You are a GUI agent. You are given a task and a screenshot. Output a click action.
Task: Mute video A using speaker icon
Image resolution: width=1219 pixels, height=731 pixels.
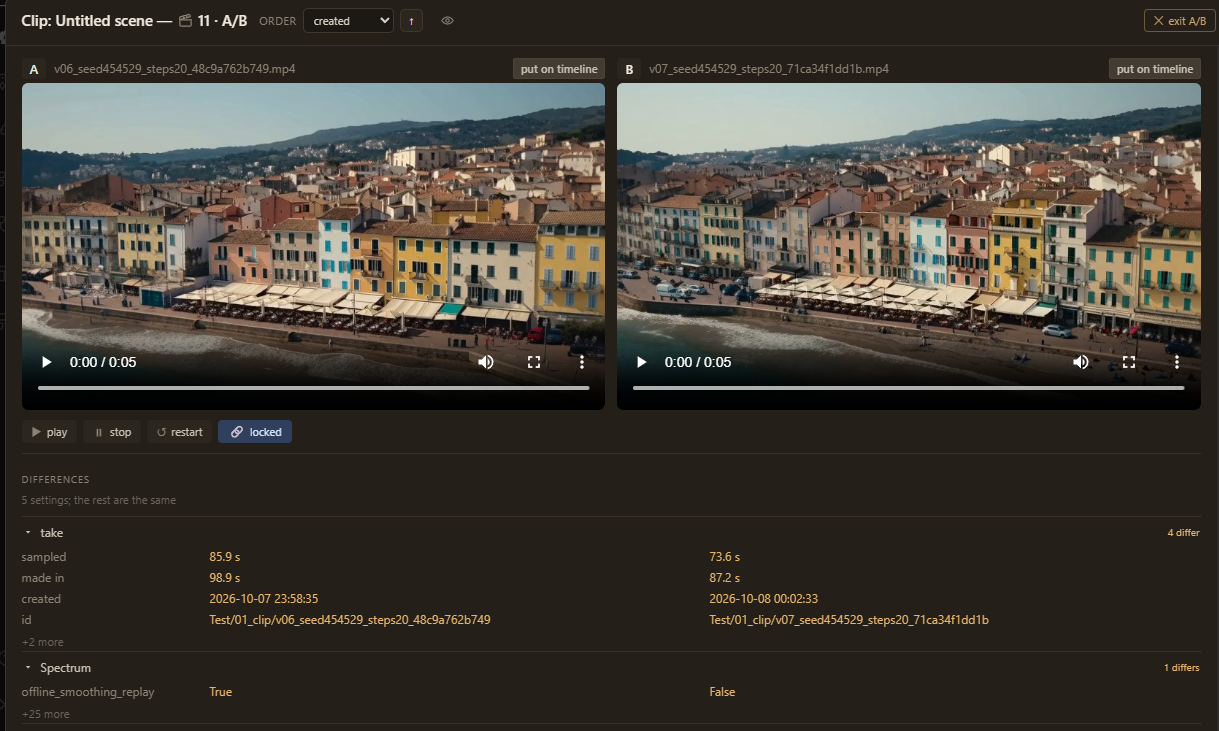(486, 362)
